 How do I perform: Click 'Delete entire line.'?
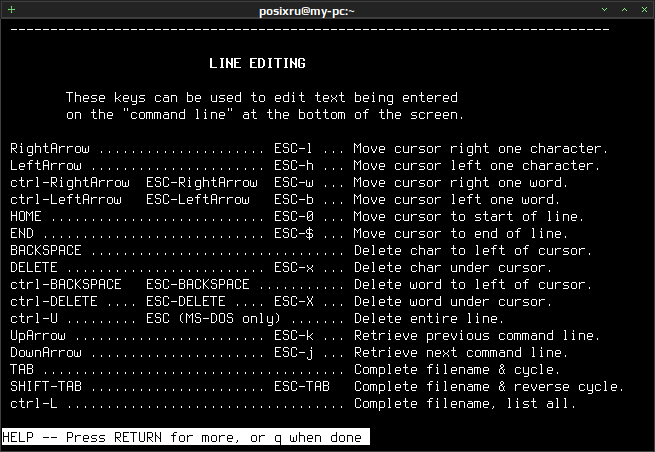coord(429,318)
